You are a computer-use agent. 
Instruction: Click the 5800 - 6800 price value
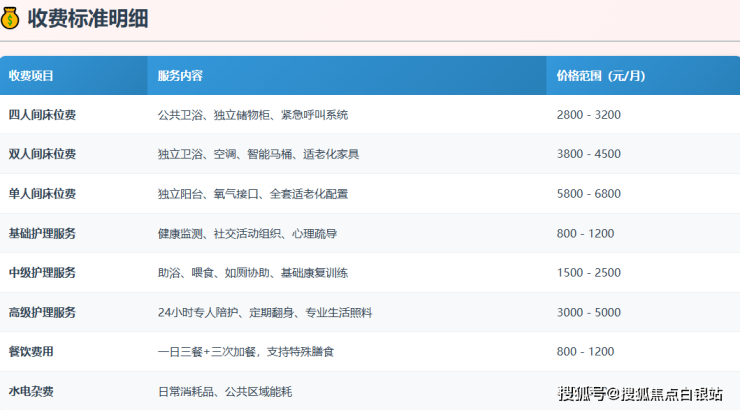tap(588, 194)
